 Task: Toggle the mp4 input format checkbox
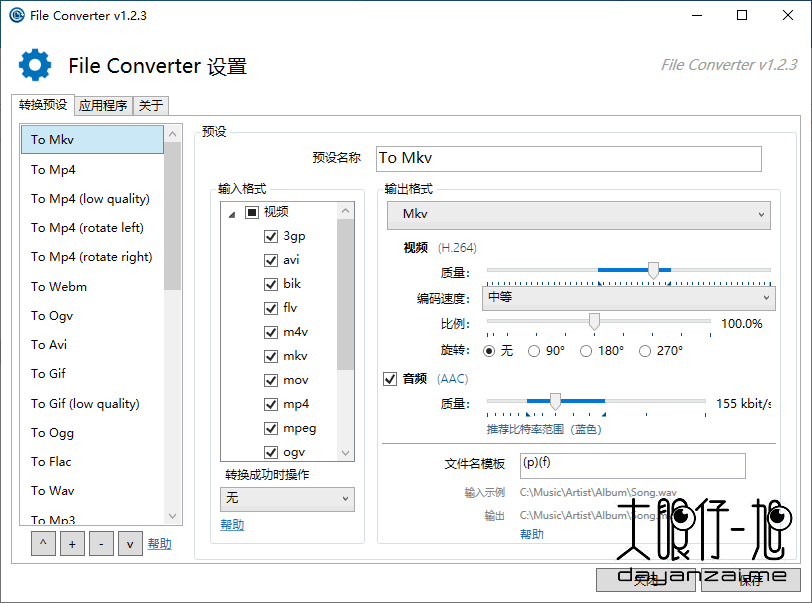(x=271, y=404)
